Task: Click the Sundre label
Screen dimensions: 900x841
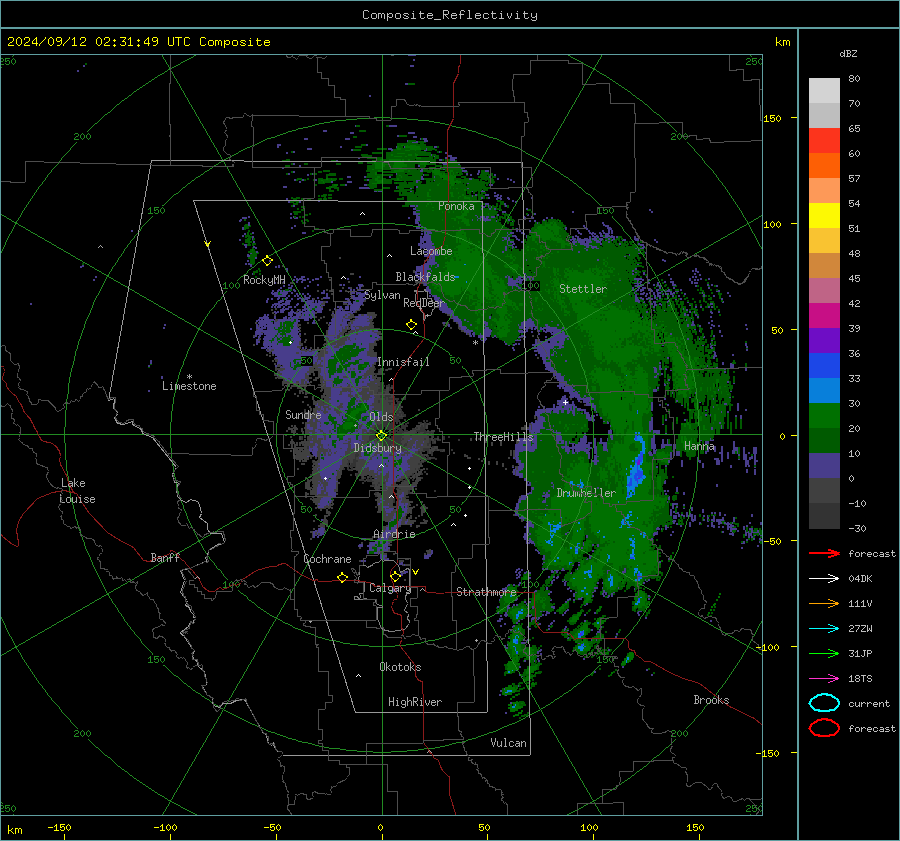Action: coord(303,414)
